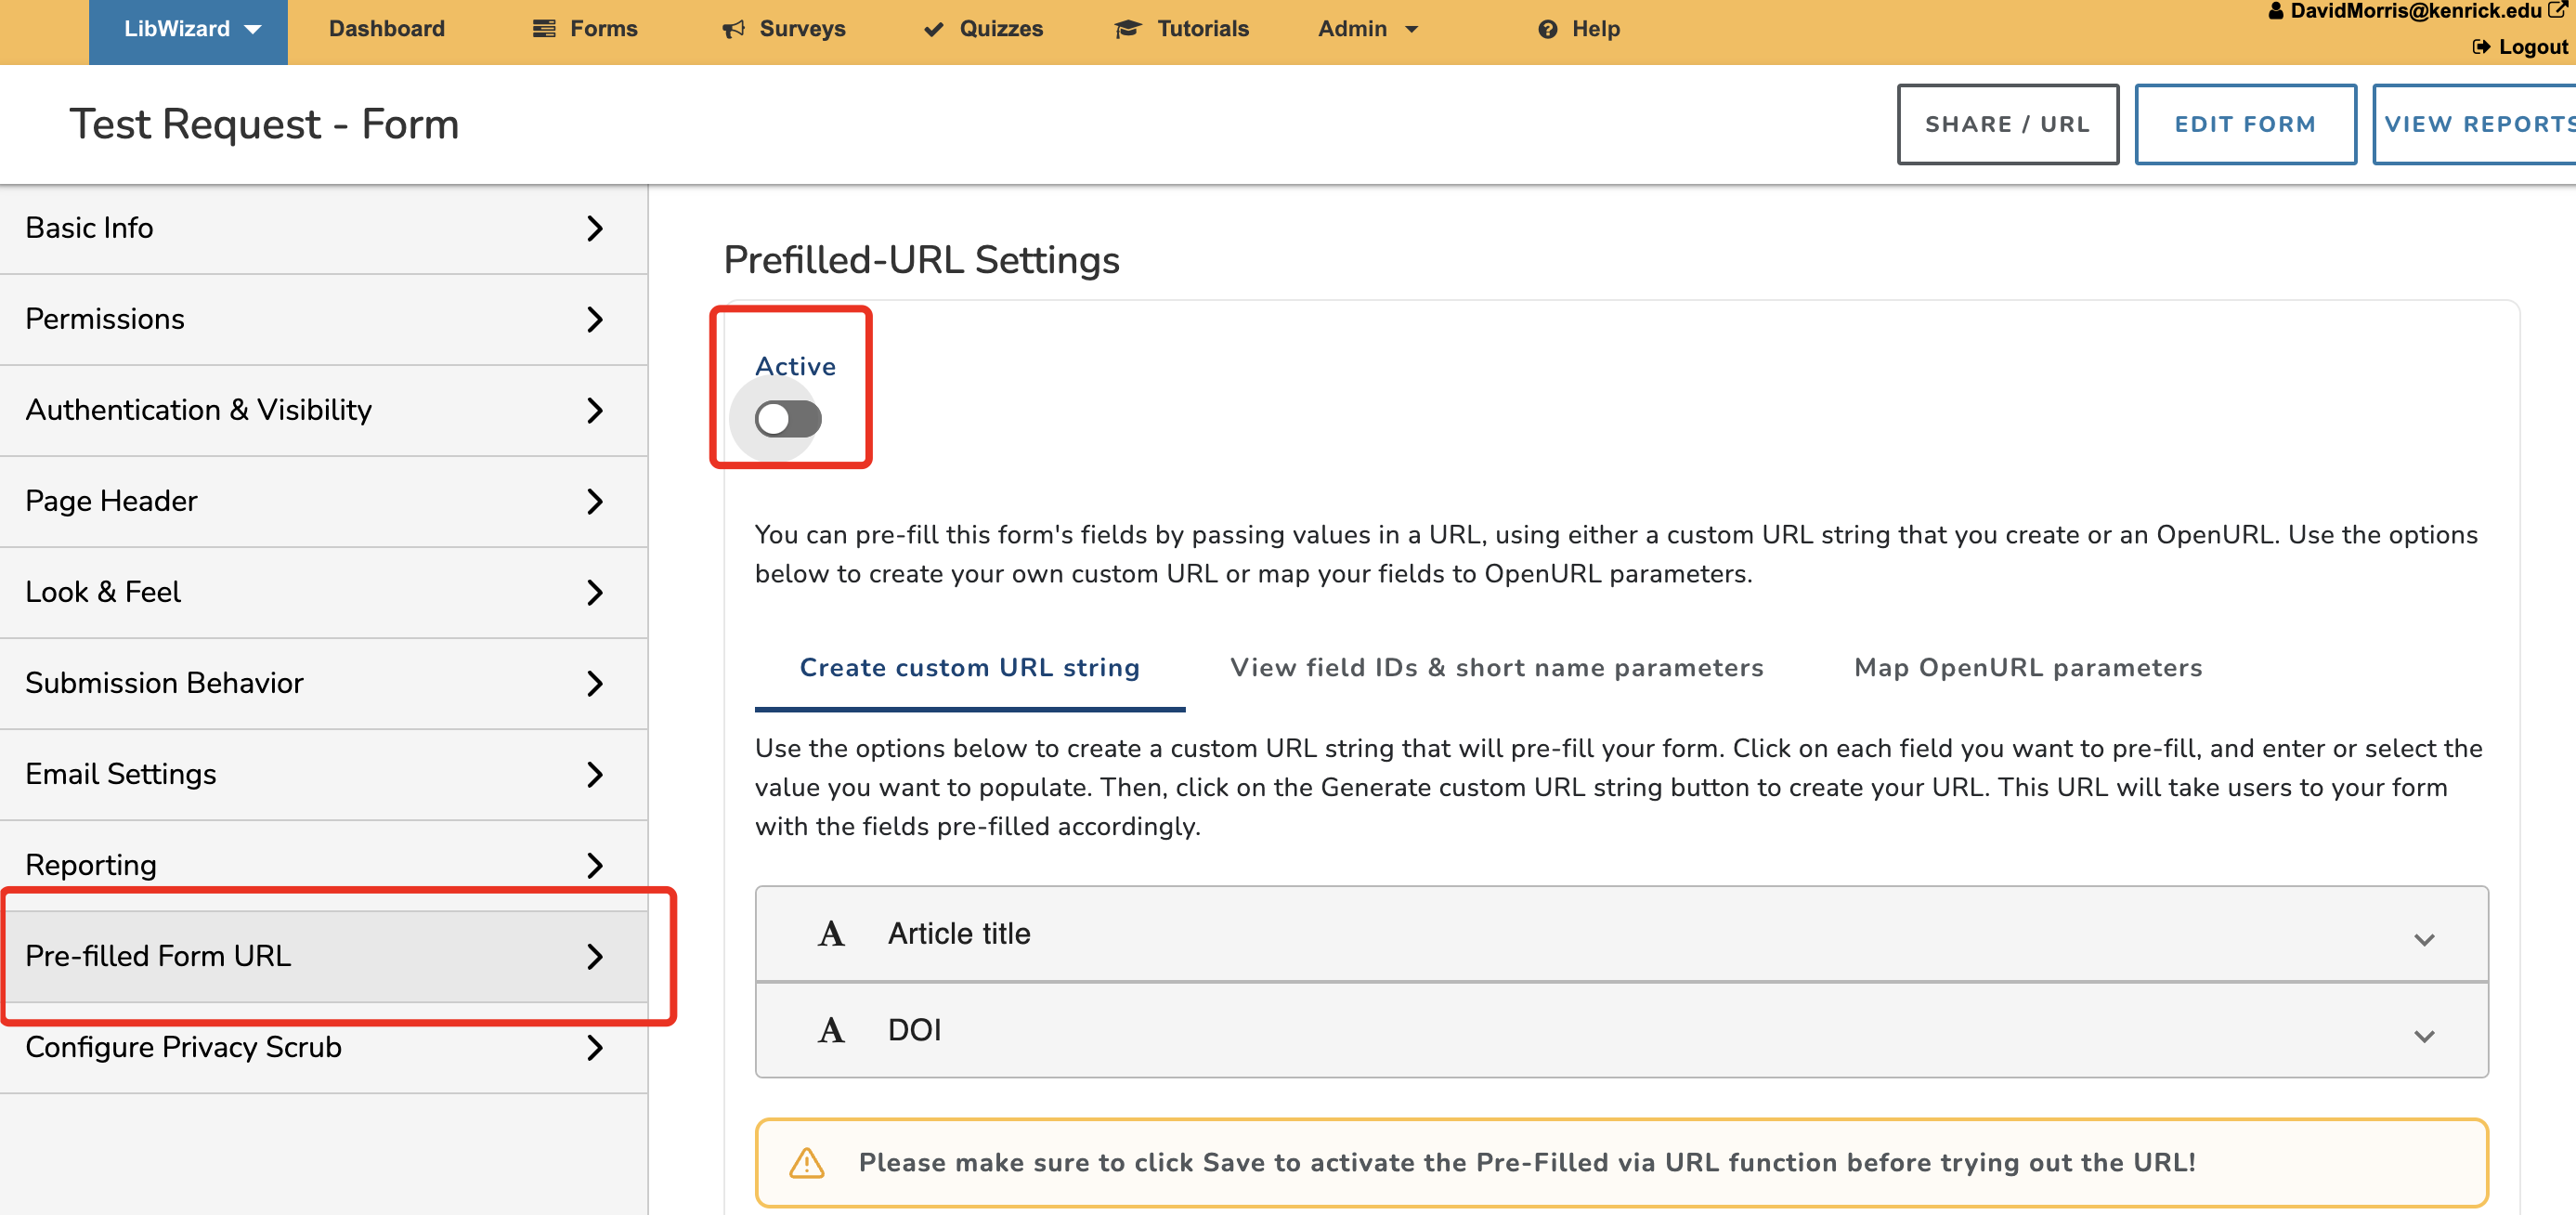
Task: Click the SHARE / URL button
Action: pyautogui.click(x=2007, y=124)
